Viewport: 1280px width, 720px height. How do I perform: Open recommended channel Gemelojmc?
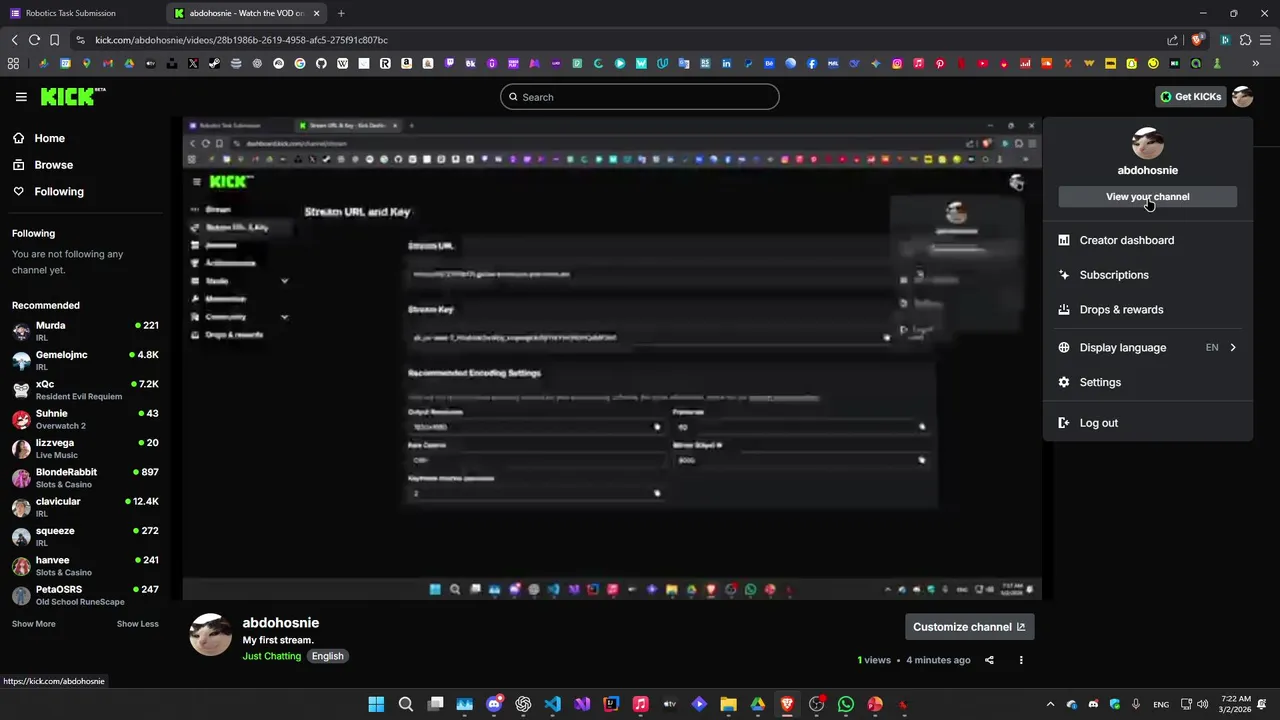85,360
